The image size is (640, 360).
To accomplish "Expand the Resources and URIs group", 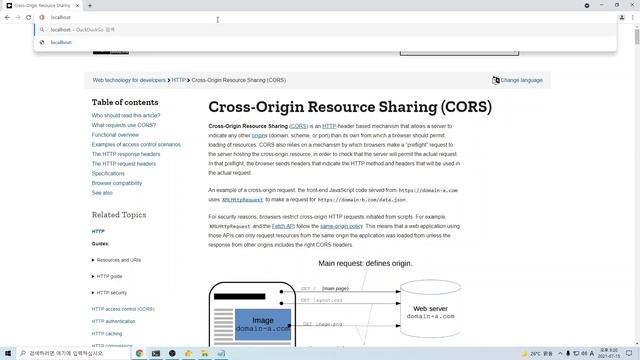I will 116,260.
